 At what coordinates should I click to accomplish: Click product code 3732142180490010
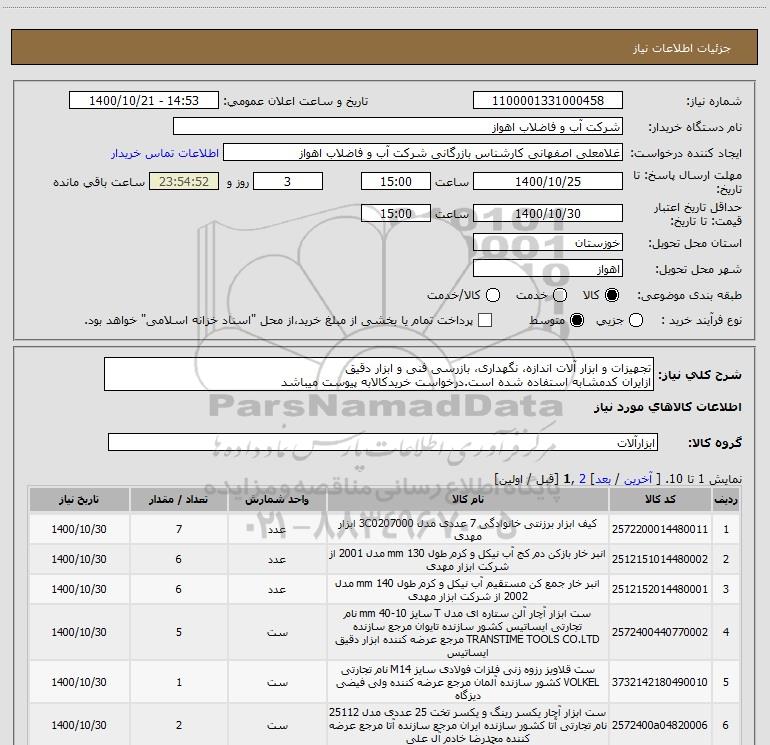pos(660,682)
